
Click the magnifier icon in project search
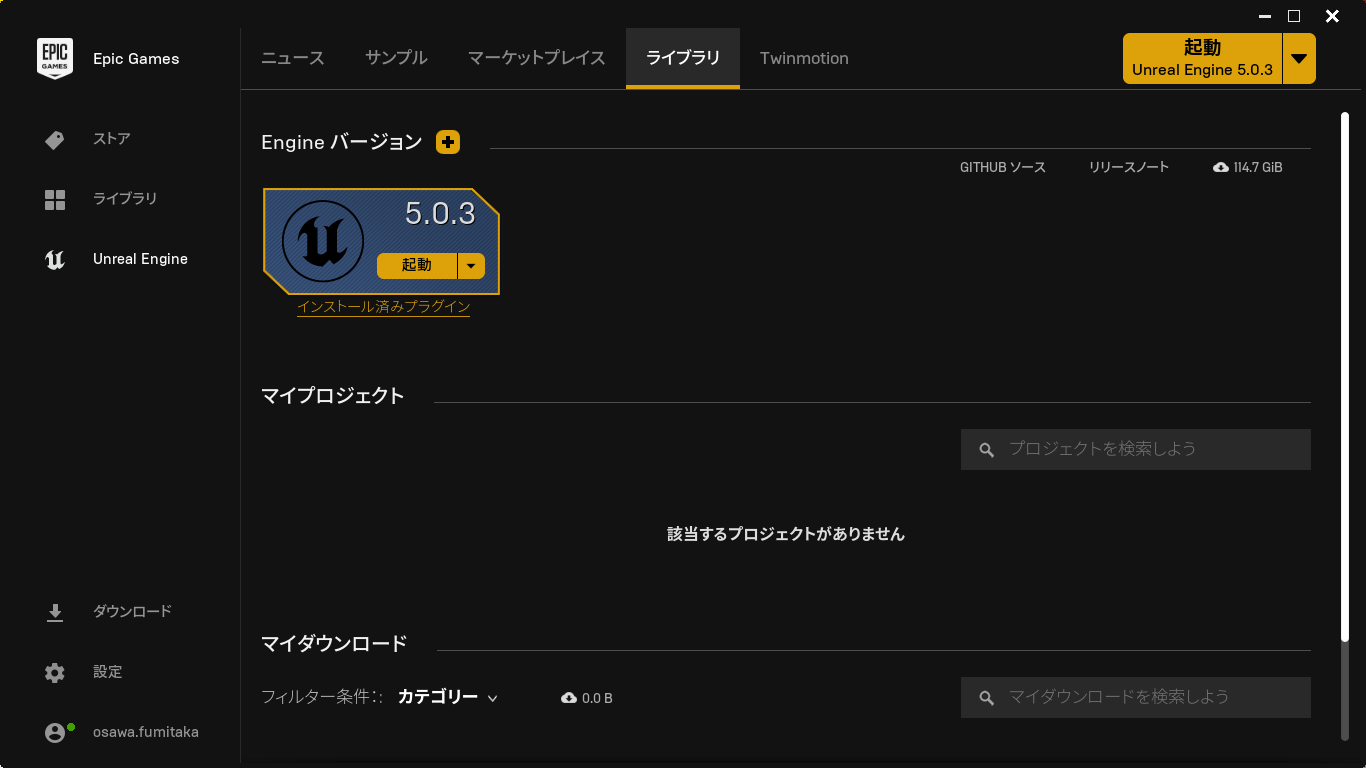pos(986,450)
